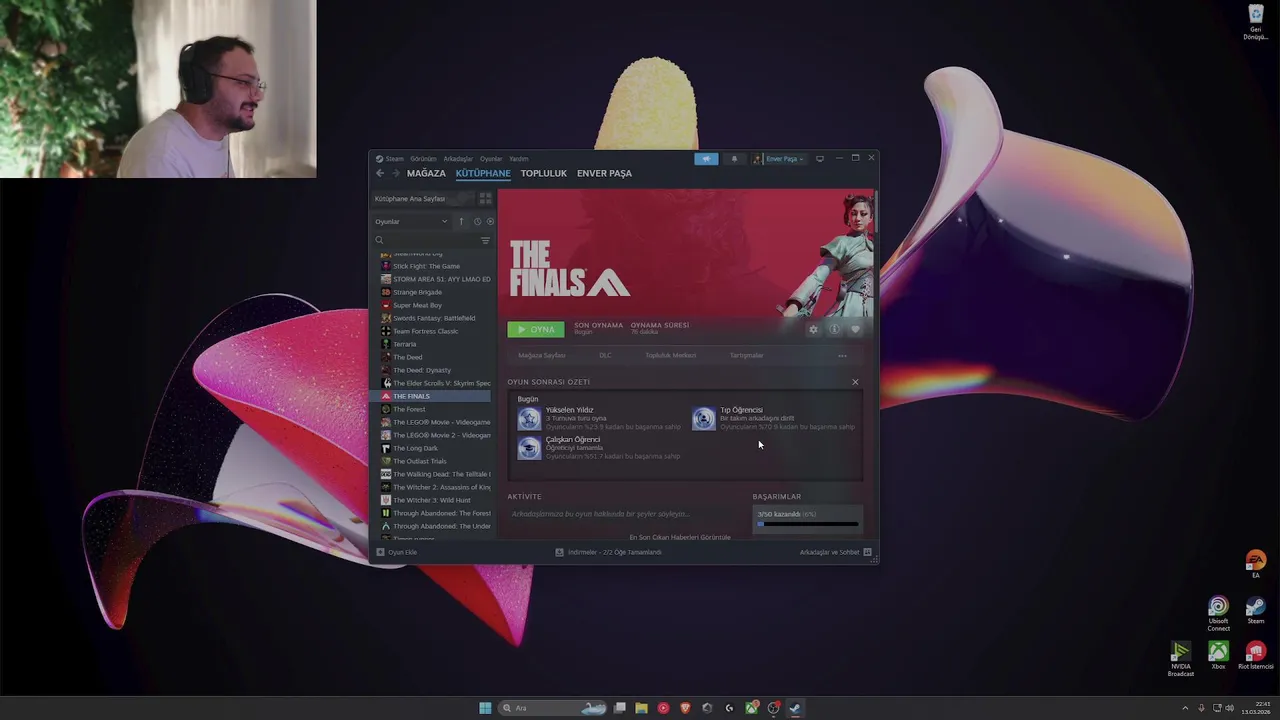Open game settings gear for THE FINALS

coord(813,329)
